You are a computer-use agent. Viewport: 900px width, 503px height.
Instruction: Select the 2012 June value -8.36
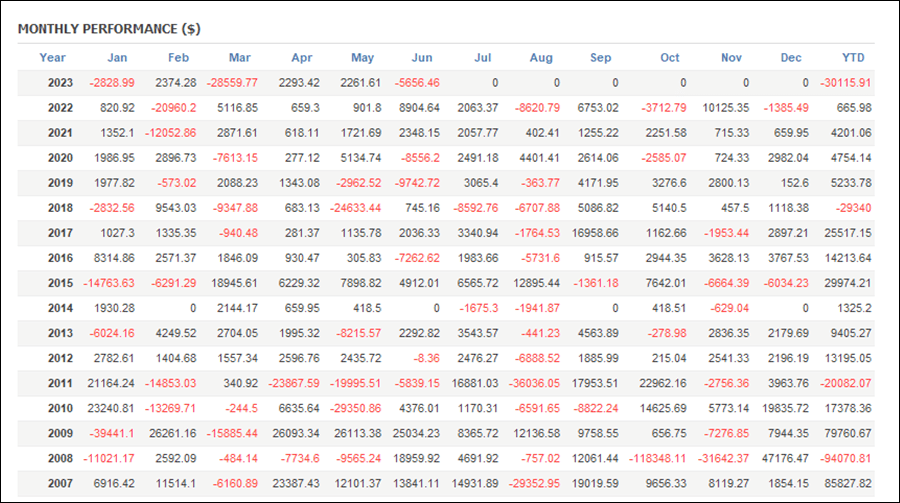coord(426,358)
